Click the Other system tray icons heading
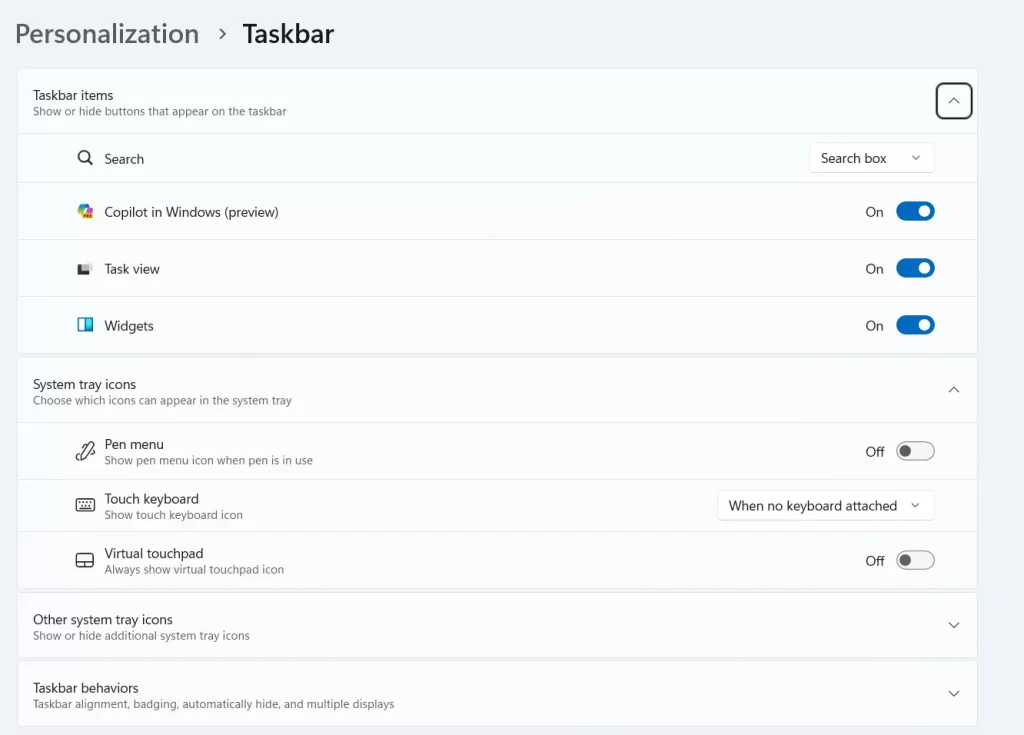The width and height of the screenshot is (1024, 735). tap(103, 619)
